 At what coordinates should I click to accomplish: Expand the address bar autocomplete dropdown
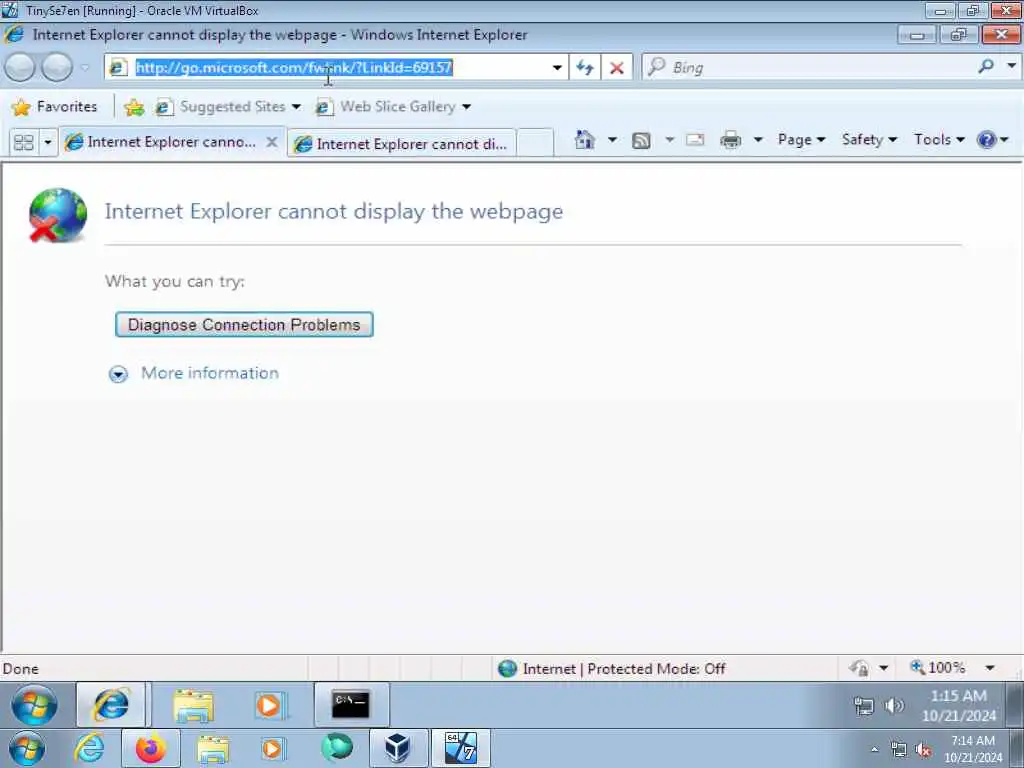pos(556,67)
